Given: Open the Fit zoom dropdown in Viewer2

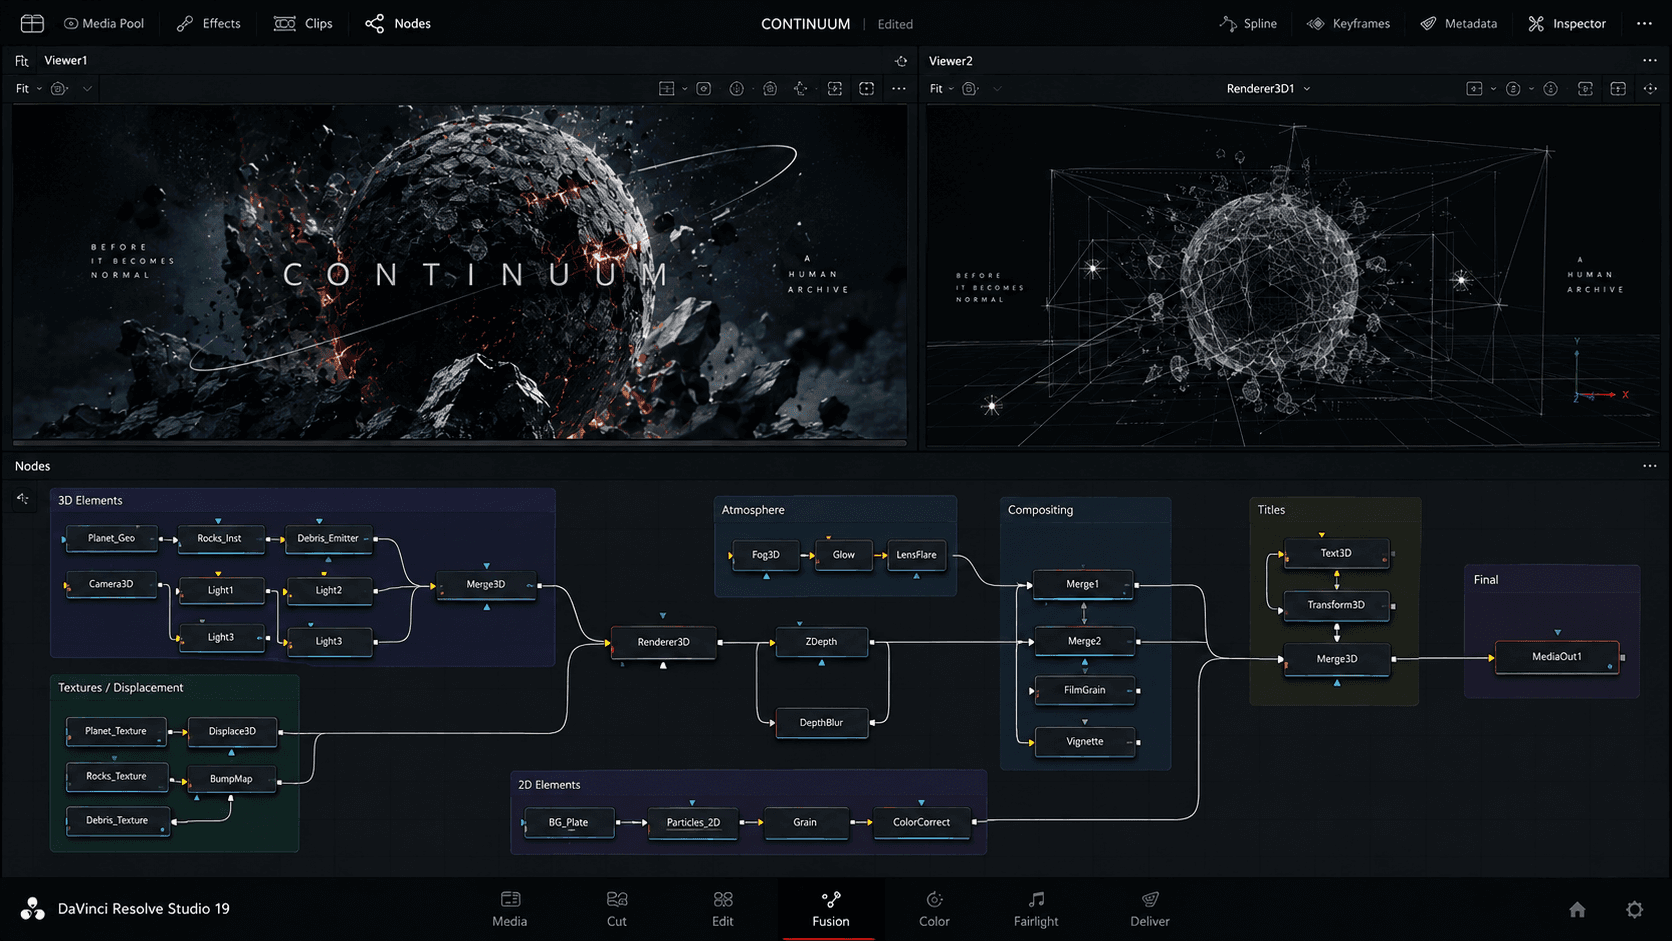Looking at the screenshot, I should 942,89.
